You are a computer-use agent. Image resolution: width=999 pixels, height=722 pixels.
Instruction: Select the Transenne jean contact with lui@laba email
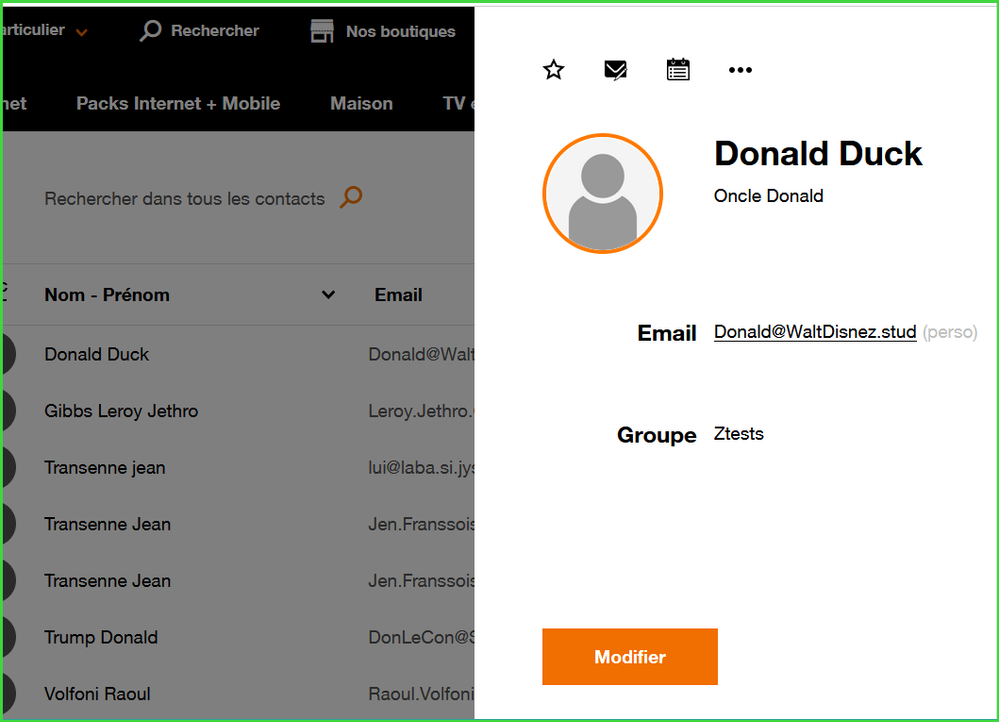tap(104, 468)
